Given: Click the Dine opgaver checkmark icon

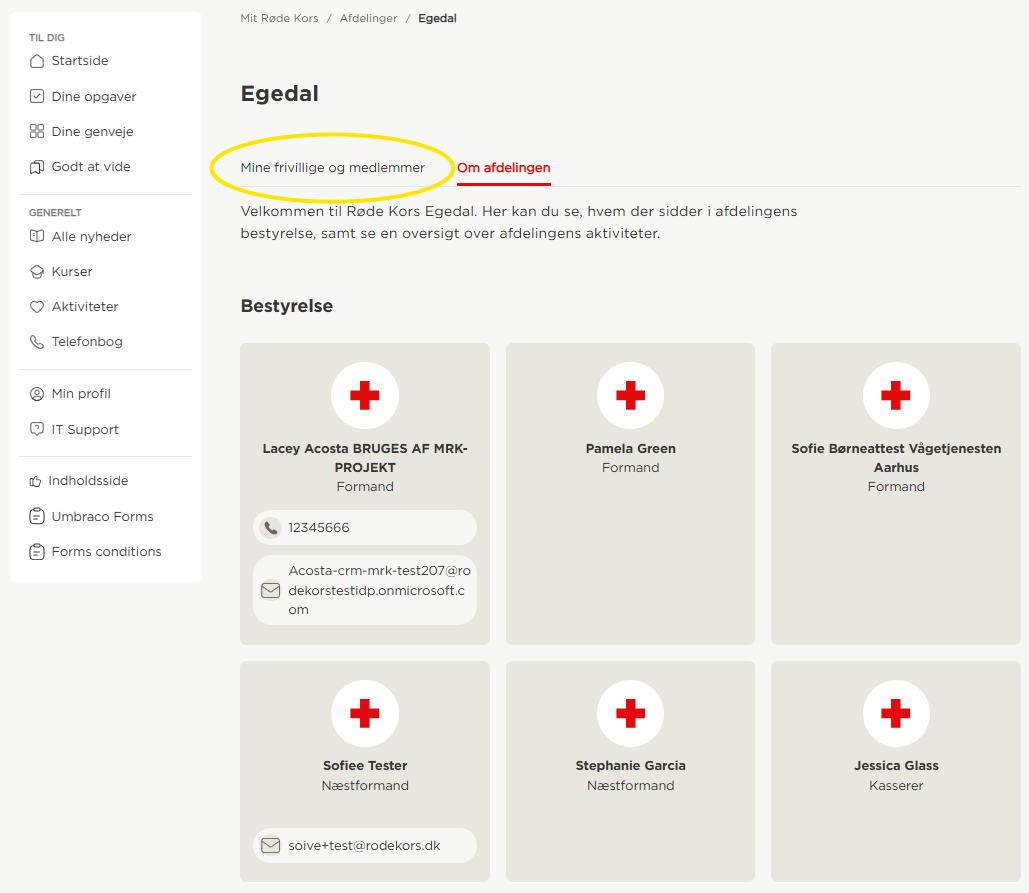Looking at the screenshot, I should (37, 96).
